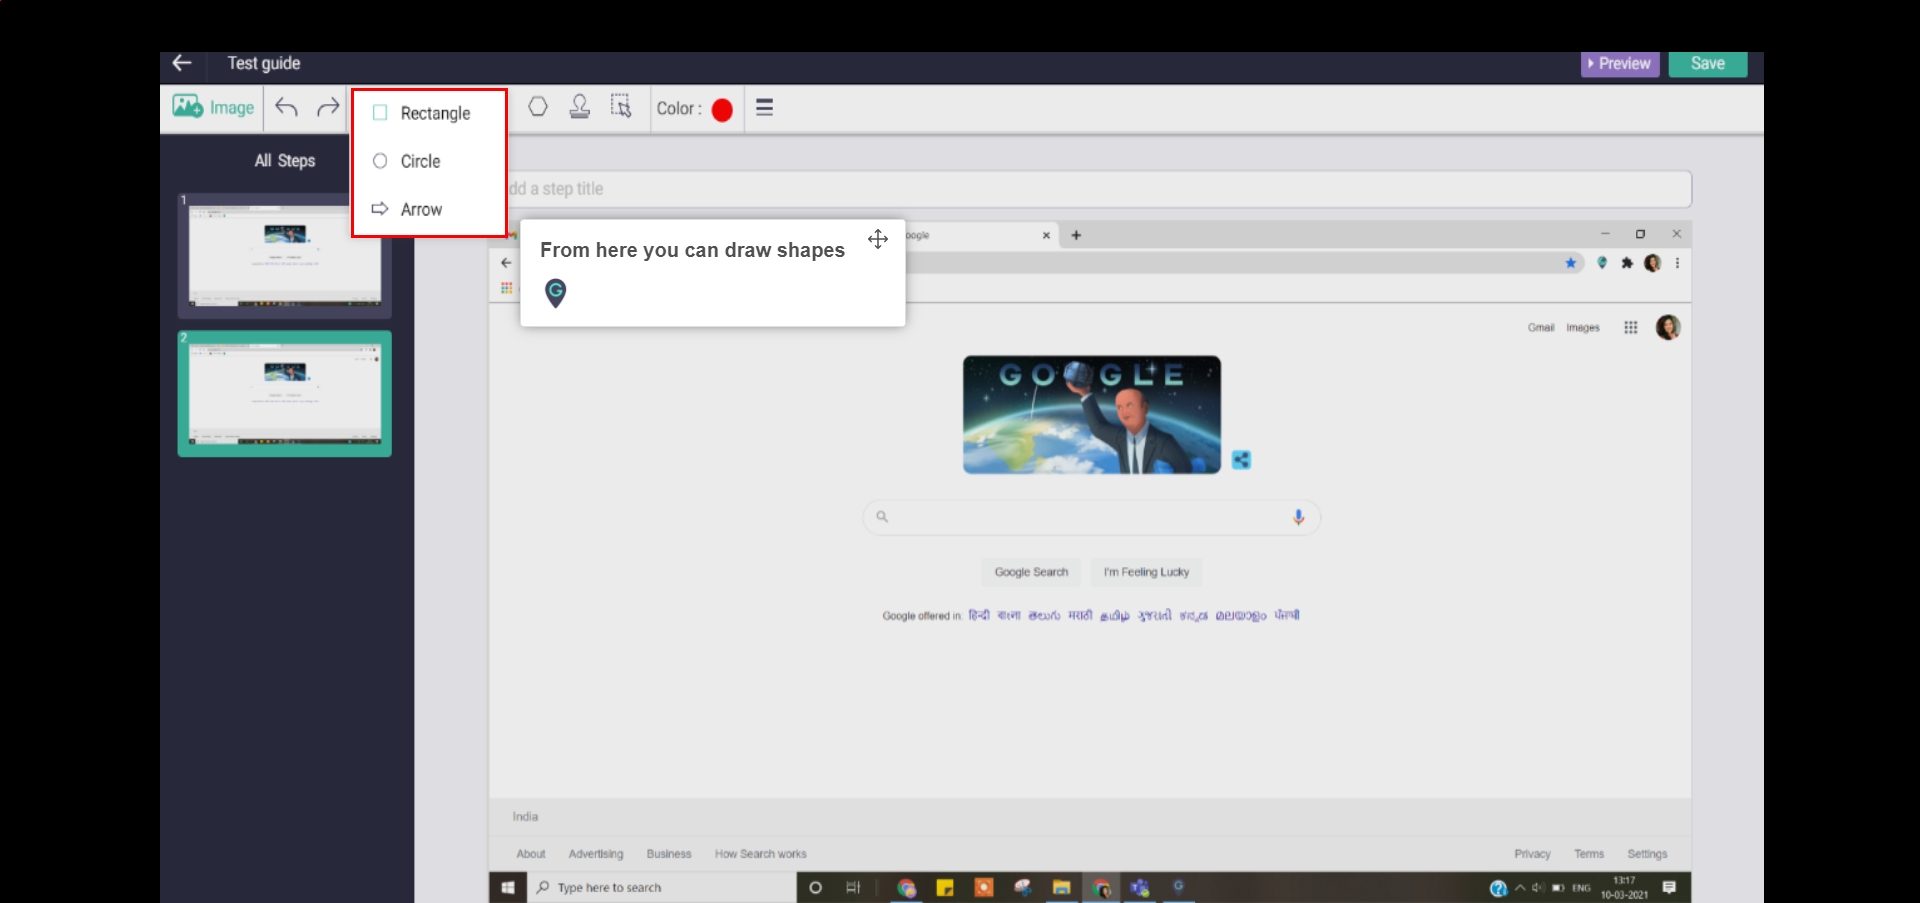Select the dotted selection cursor tool

[x=621, y=106]
